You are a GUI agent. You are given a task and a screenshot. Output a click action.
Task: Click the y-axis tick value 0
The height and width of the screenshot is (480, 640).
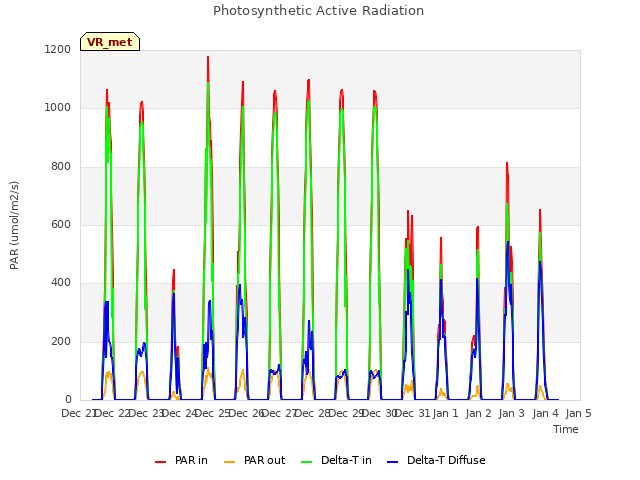tap(68, 400)
